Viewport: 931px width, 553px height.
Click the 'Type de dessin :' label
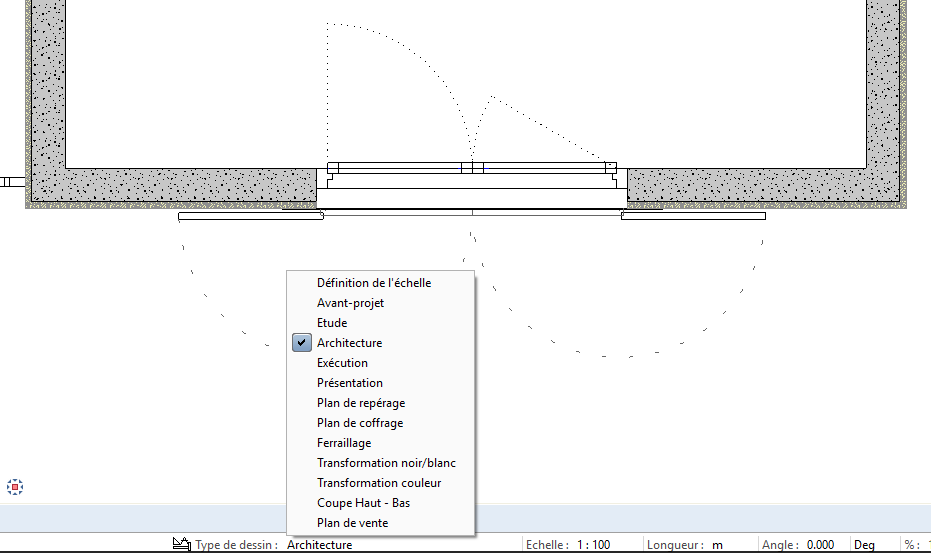click(236, 545)
